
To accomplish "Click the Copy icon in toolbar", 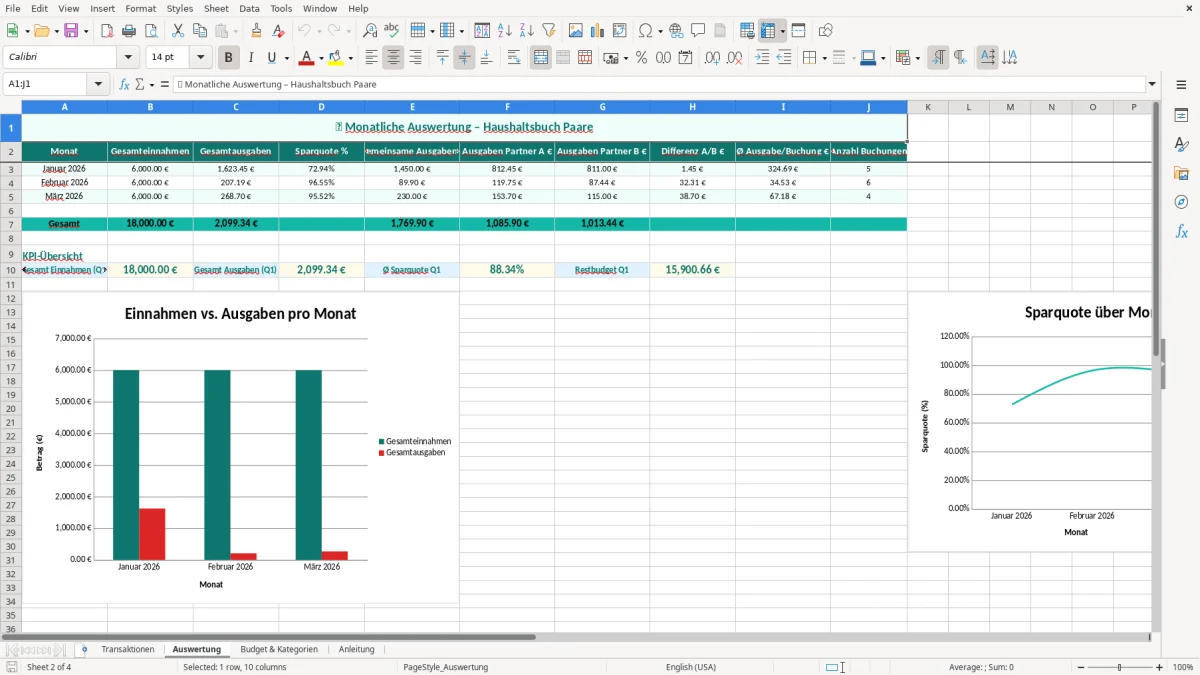I will pos(199,31).
